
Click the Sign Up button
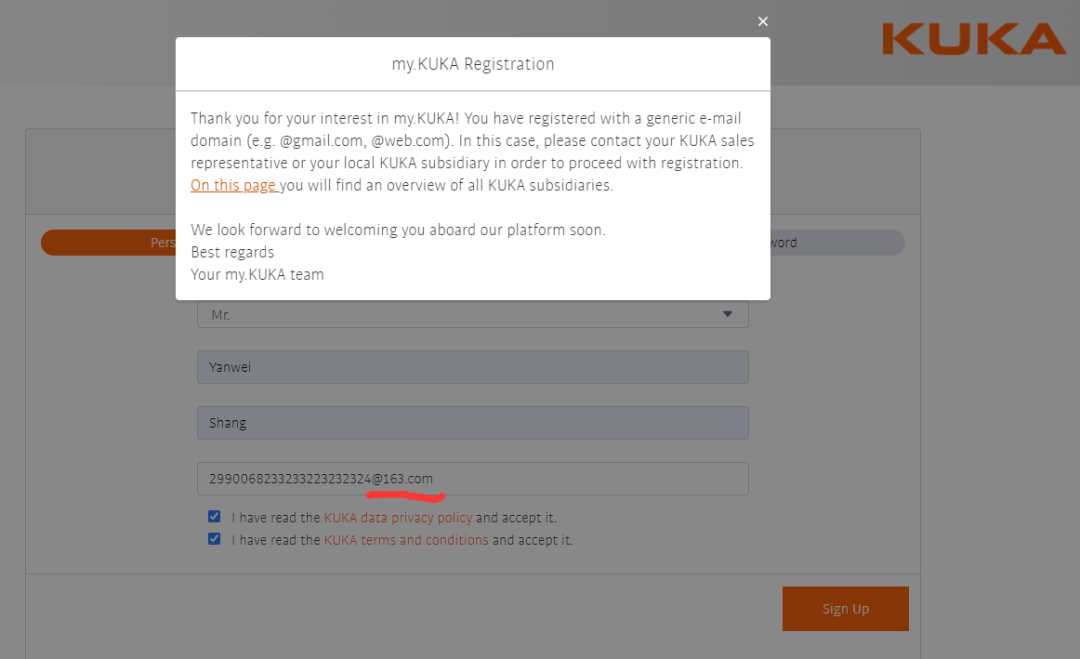[x=845, y=609]
